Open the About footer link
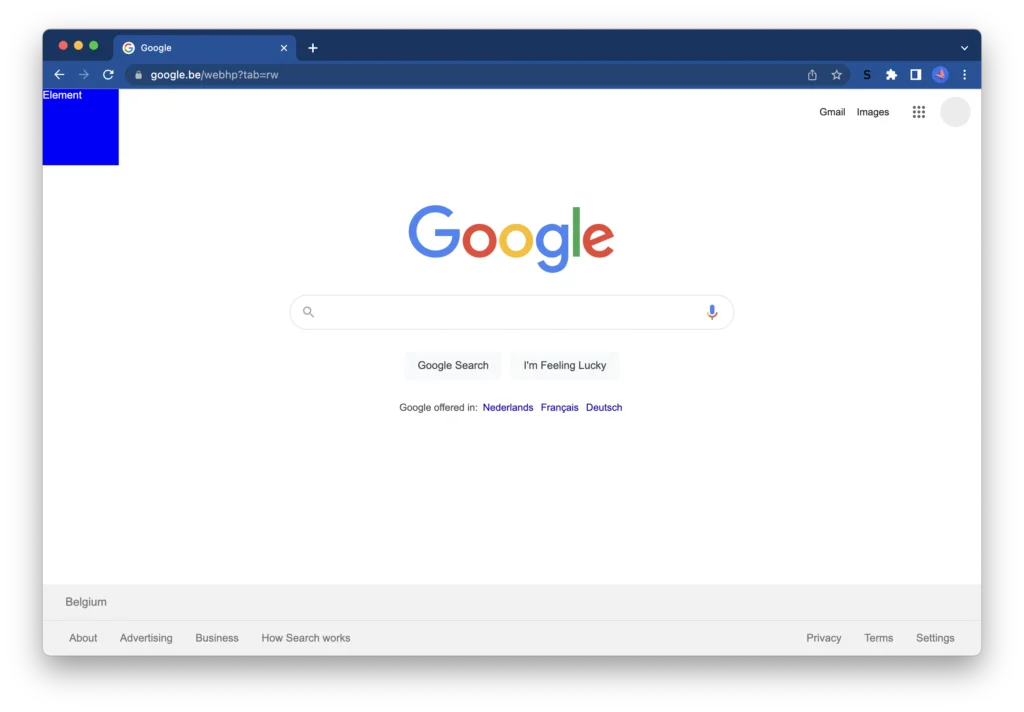Screen dimensions: 1024x712 tap(83, 638)
